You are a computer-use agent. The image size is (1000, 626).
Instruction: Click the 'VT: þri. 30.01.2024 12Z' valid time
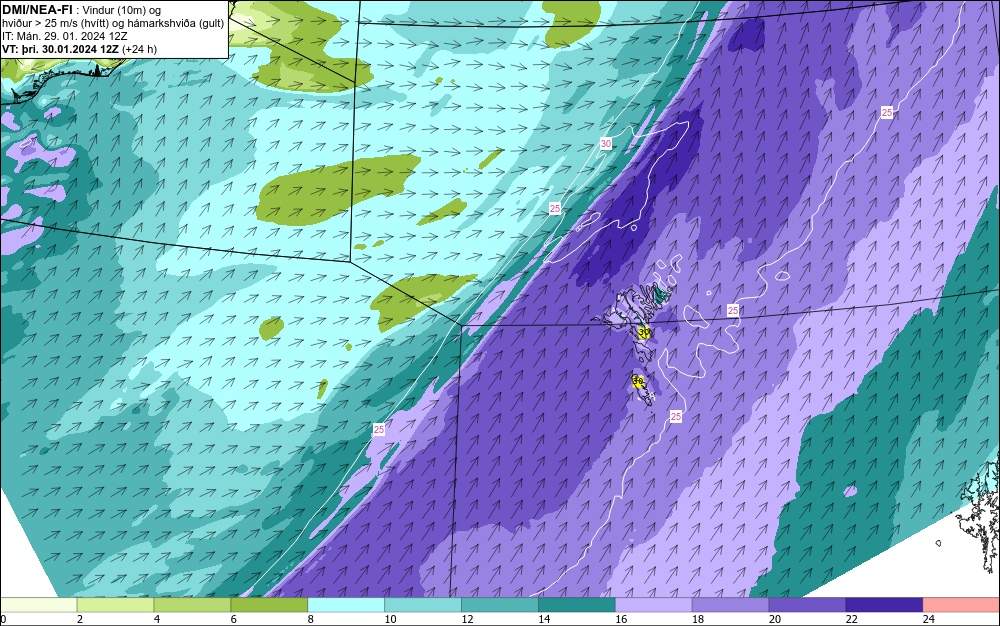pyautogui.click(x=61, y=49)
